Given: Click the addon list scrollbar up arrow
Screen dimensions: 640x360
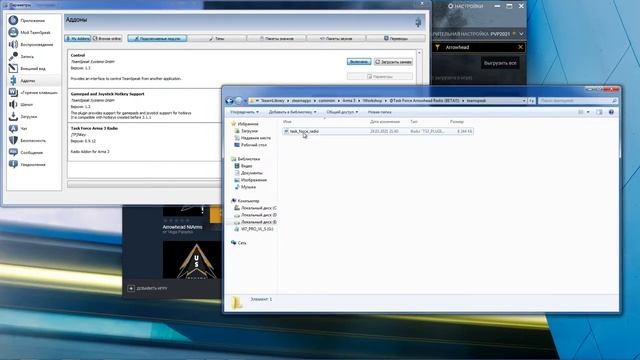Looking at the screenshot, I should [x=419, y=53].
